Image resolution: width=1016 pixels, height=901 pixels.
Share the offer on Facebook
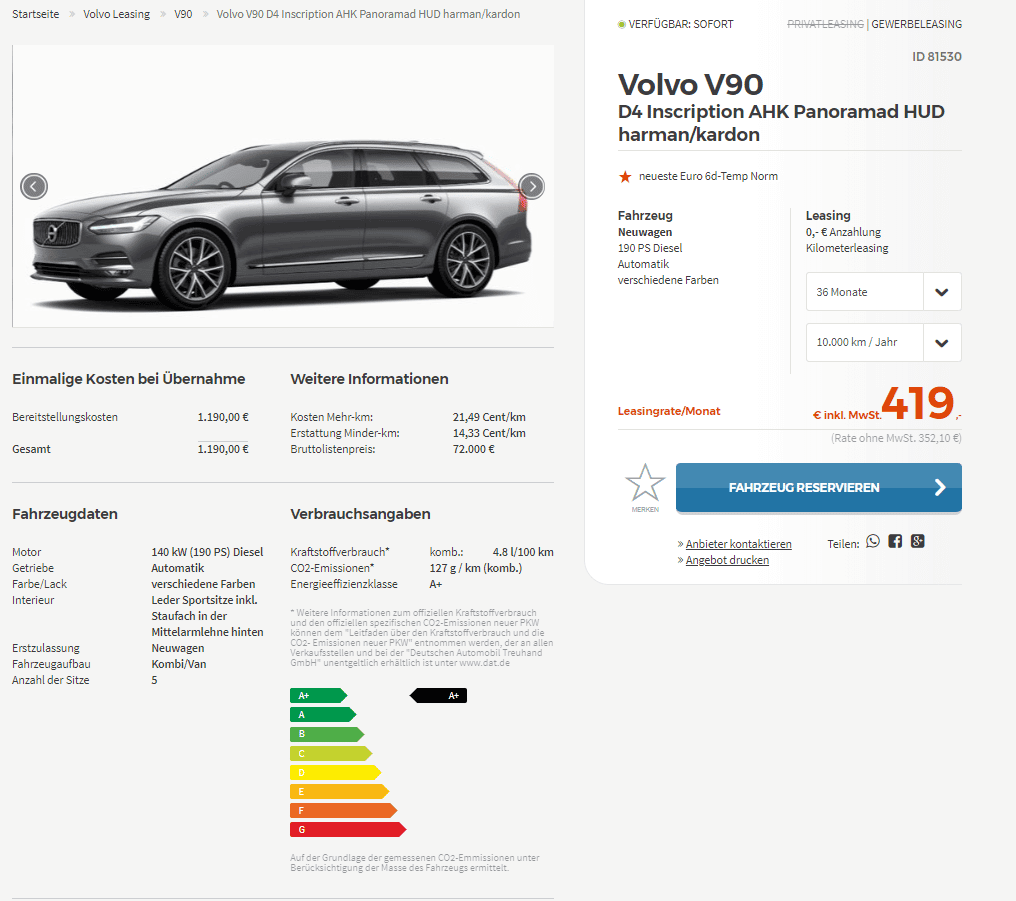[x=895, y=542]
